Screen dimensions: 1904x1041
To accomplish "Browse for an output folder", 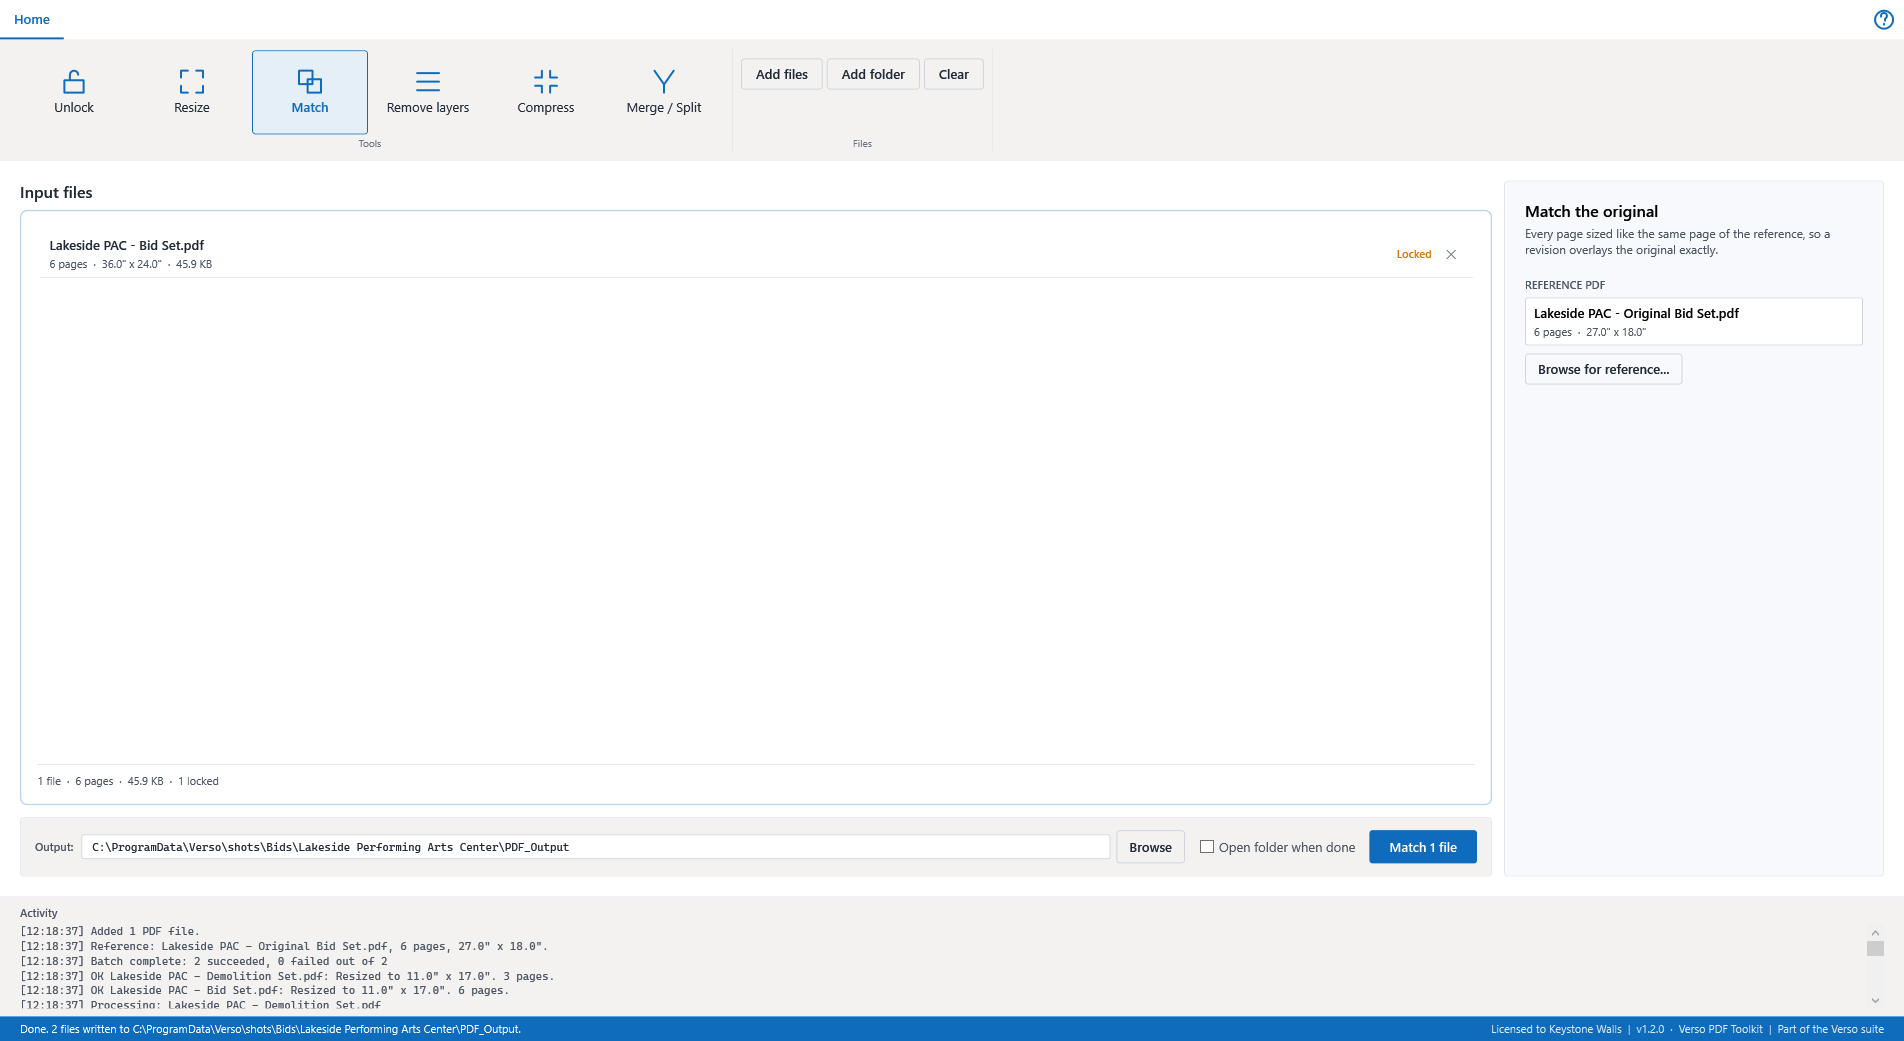I will click(1150, 847).
